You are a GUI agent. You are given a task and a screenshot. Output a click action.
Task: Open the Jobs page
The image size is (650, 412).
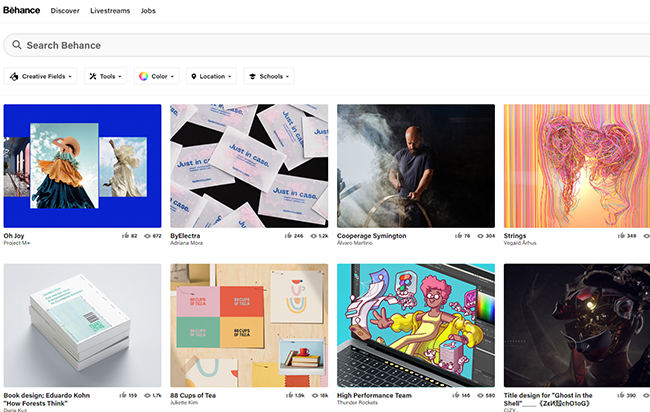148,11
